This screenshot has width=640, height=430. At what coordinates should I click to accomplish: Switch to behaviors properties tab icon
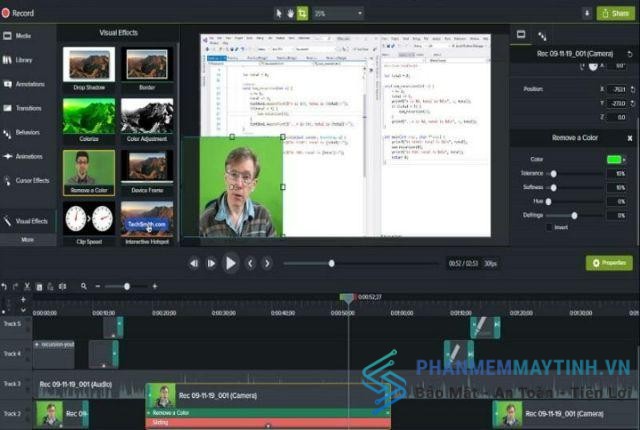542,36
